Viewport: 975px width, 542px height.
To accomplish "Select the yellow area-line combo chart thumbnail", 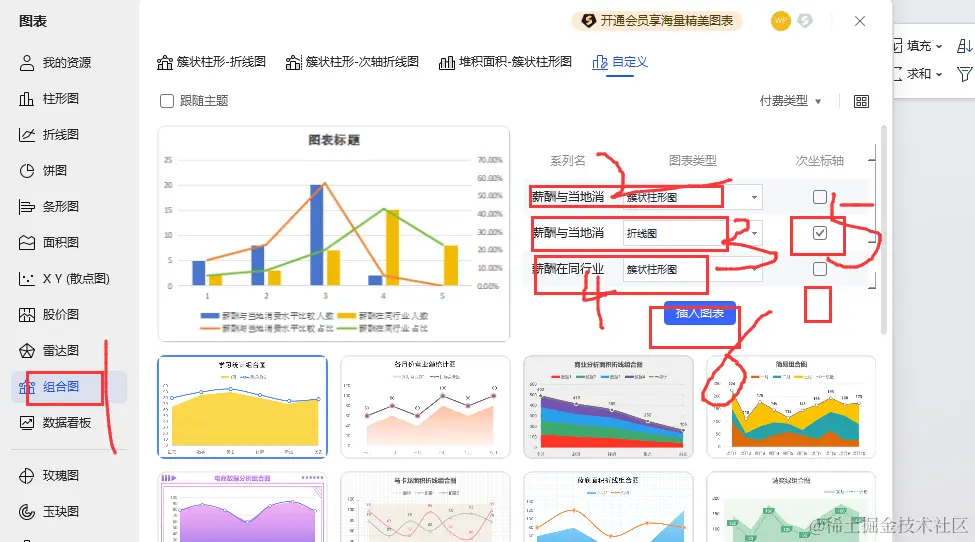I will [x=243, y=406].
